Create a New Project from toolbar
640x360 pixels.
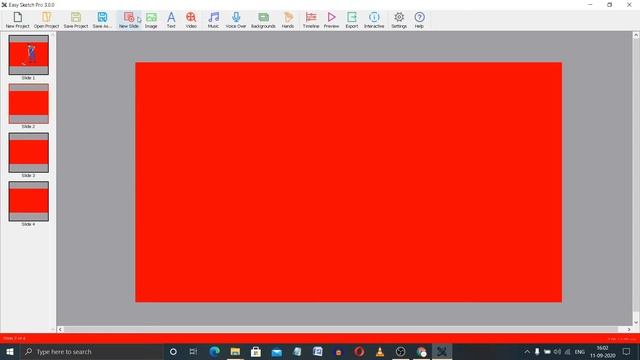(18, 20)
